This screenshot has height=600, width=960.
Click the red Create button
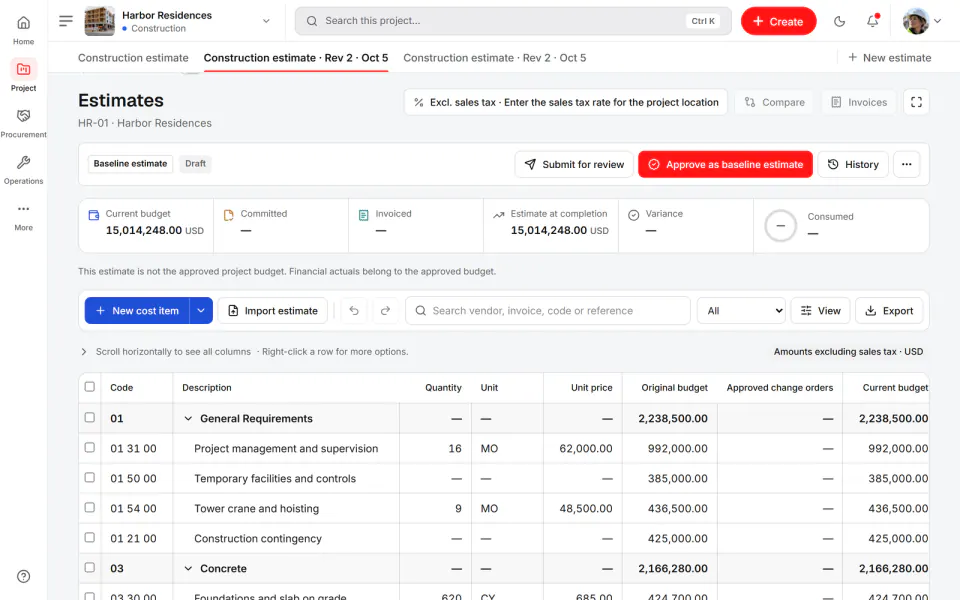point(778,21)
